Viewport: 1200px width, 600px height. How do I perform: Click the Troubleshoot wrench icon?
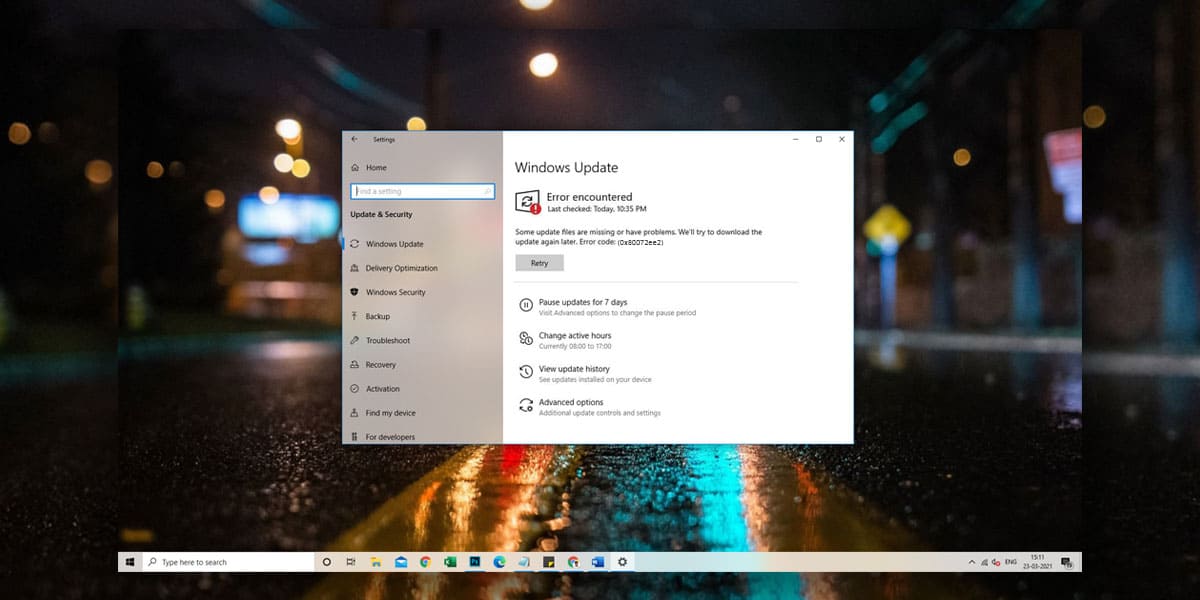coord(355,340)
